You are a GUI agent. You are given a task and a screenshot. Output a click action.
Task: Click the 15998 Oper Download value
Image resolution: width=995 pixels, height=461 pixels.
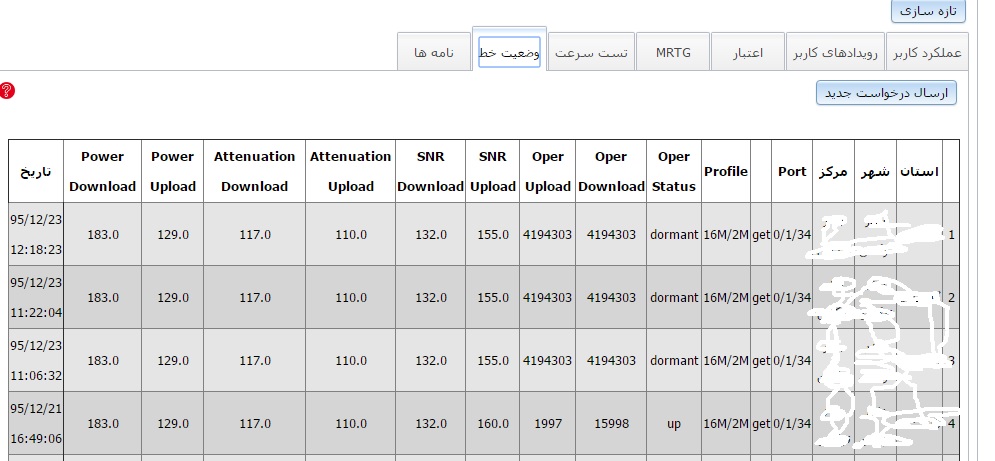[x=610, y=423]
